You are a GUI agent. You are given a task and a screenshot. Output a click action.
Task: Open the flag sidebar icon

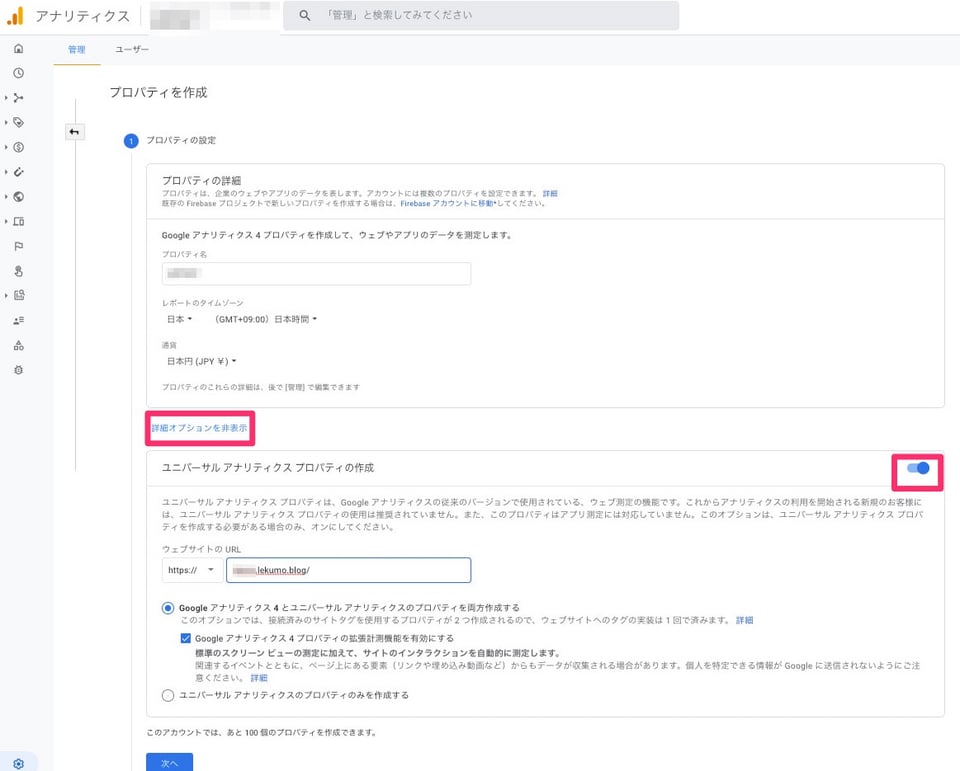19,246
